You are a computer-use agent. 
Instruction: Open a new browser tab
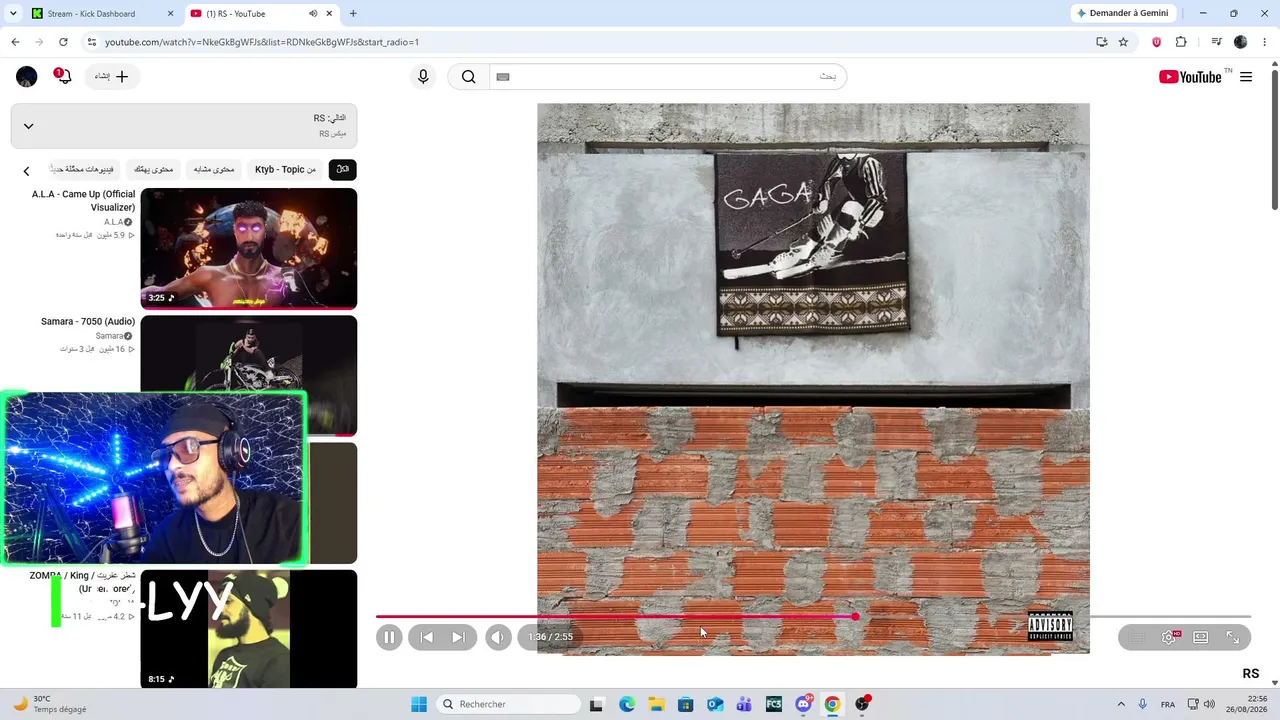click(353, 14)
